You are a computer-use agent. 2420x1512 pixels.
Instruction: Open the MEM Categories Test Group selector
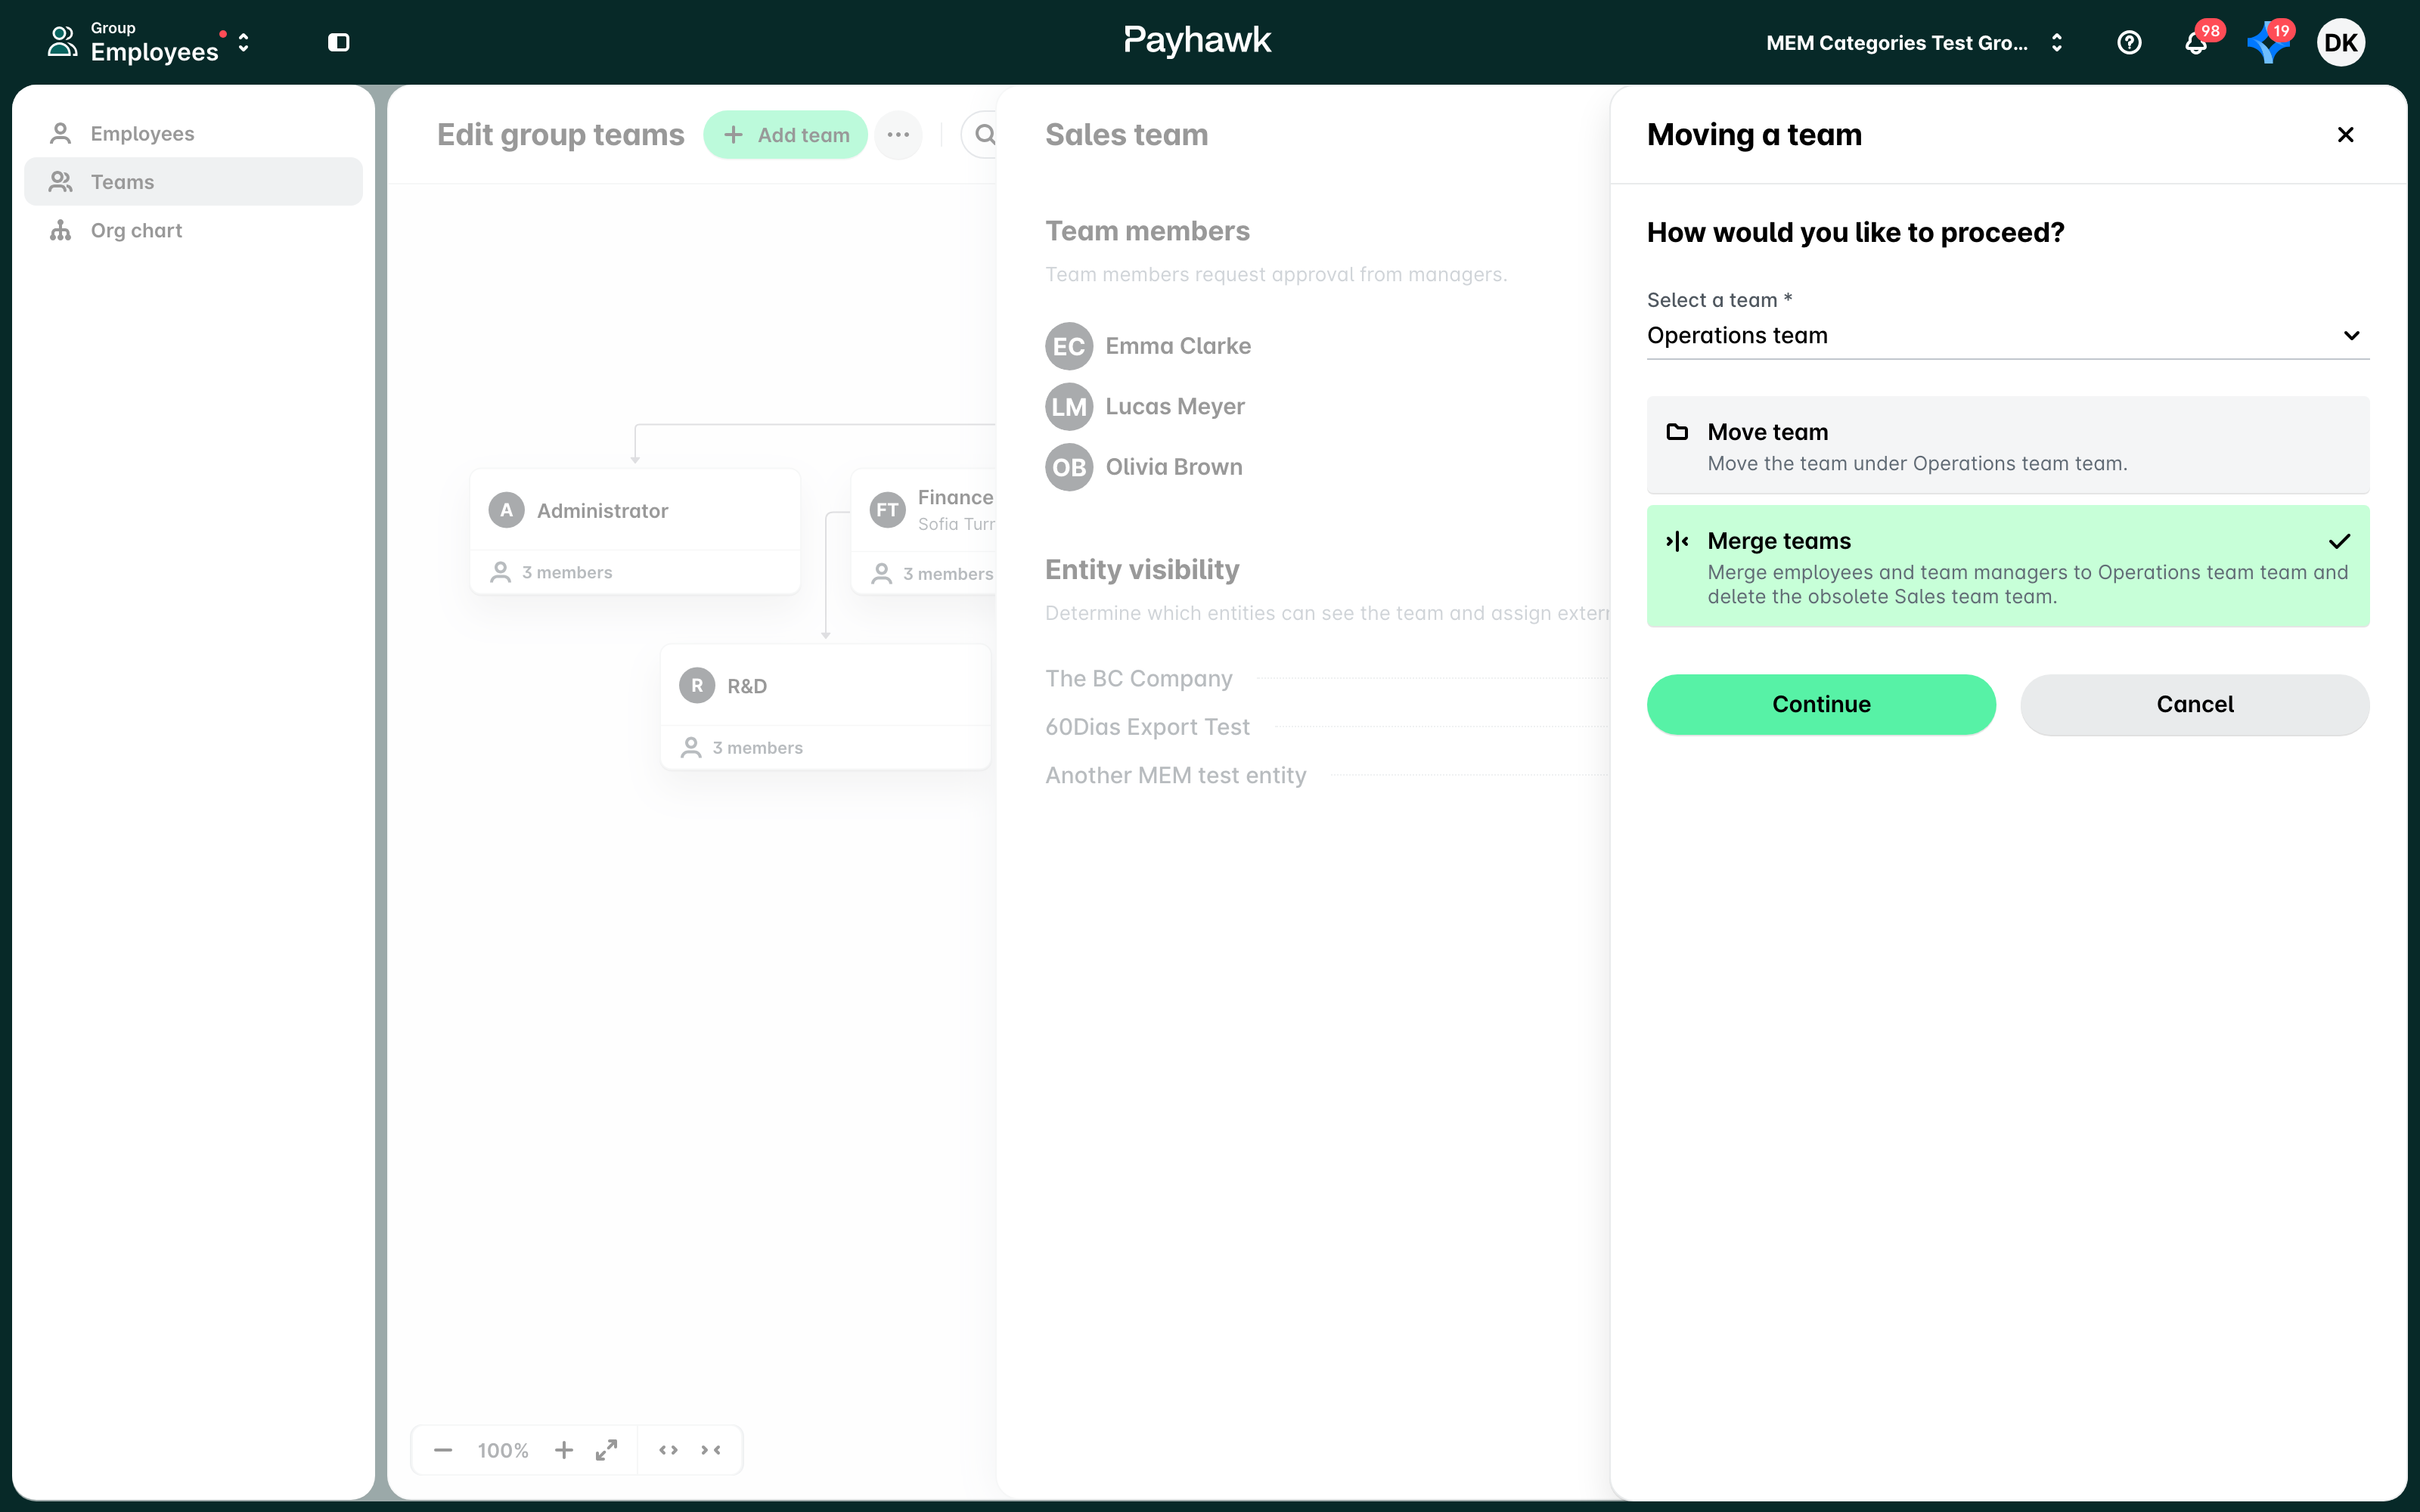[1915, 42]
